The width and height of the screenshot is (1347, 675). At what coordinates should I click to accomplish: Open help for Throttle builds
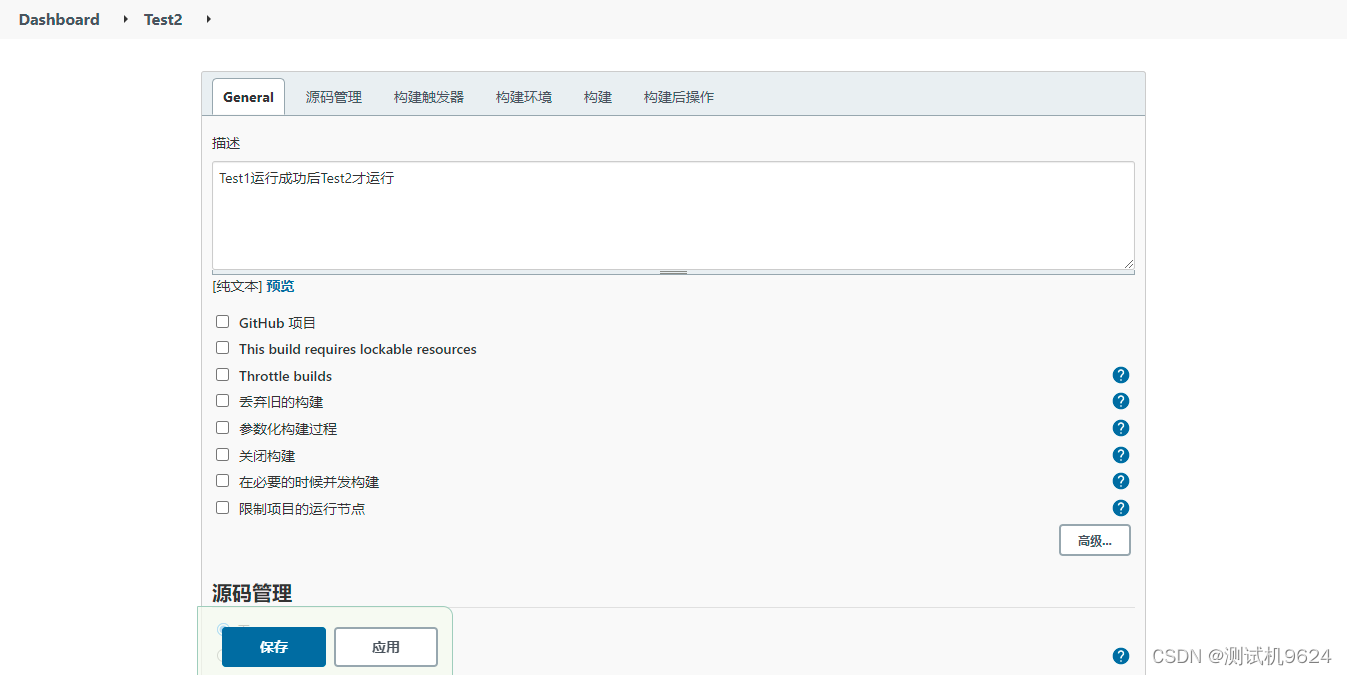(1121, 375)
